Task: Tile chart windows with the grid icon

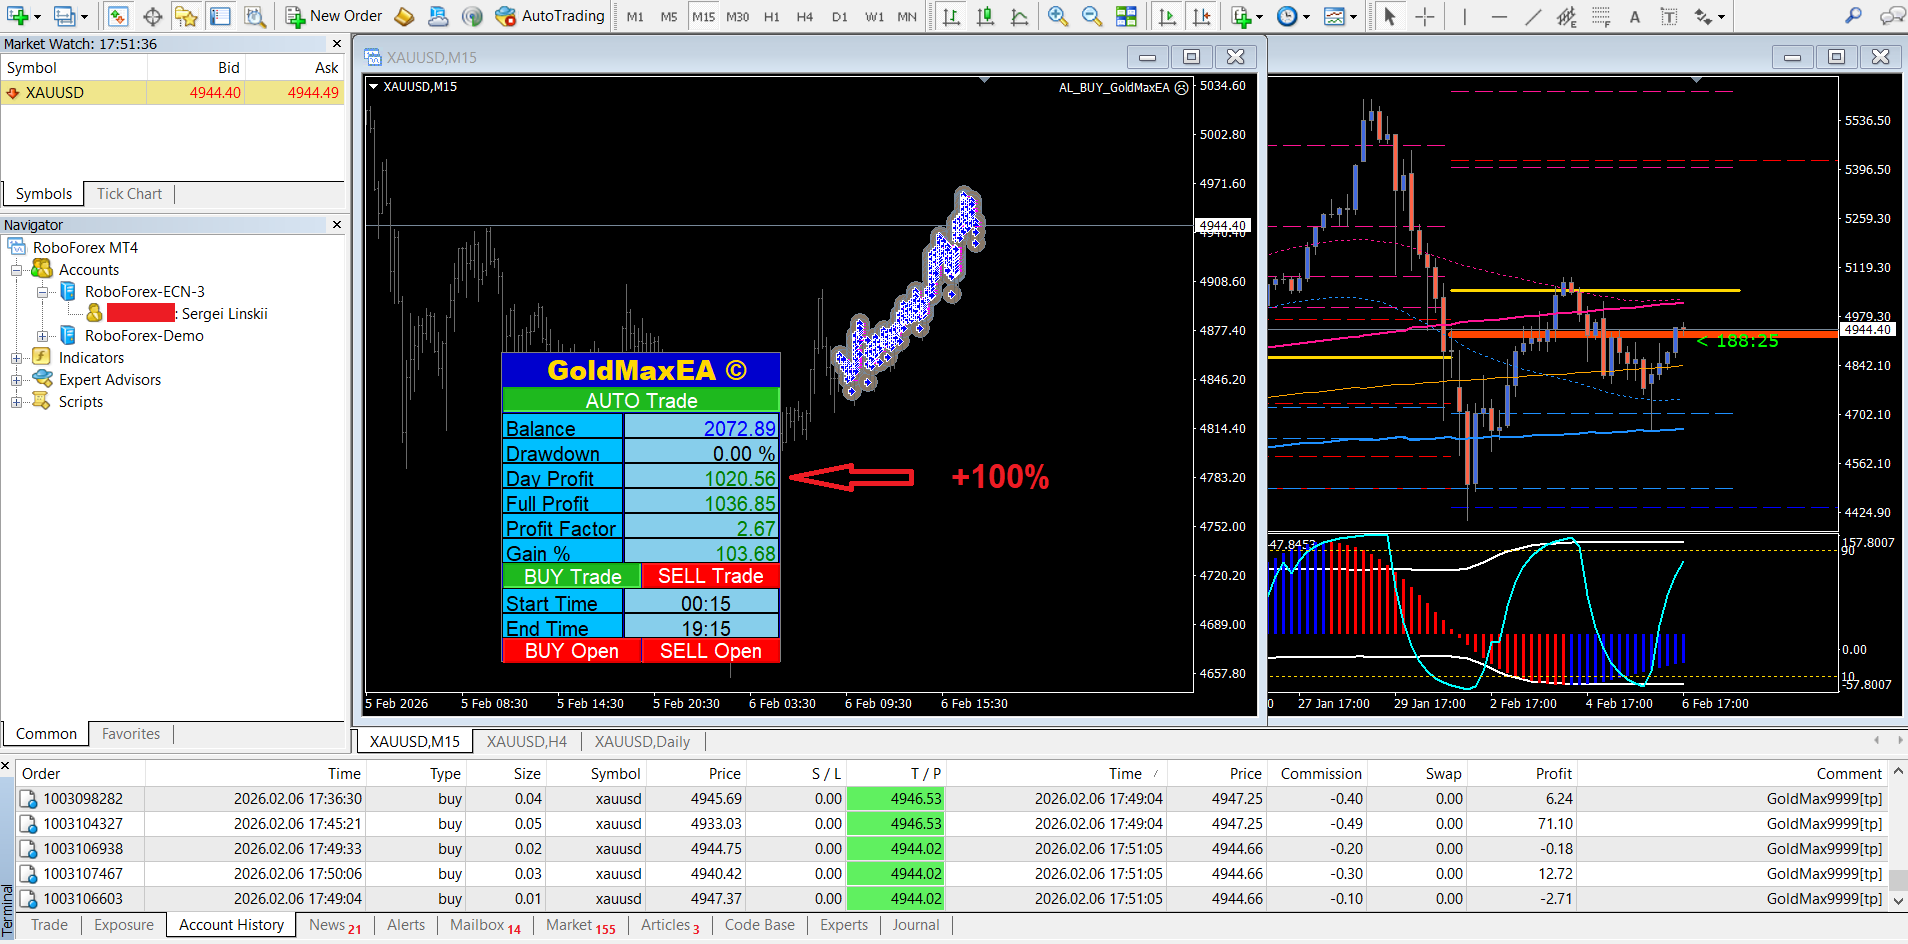Action: pyautogui.click(x=1126, y=16)
